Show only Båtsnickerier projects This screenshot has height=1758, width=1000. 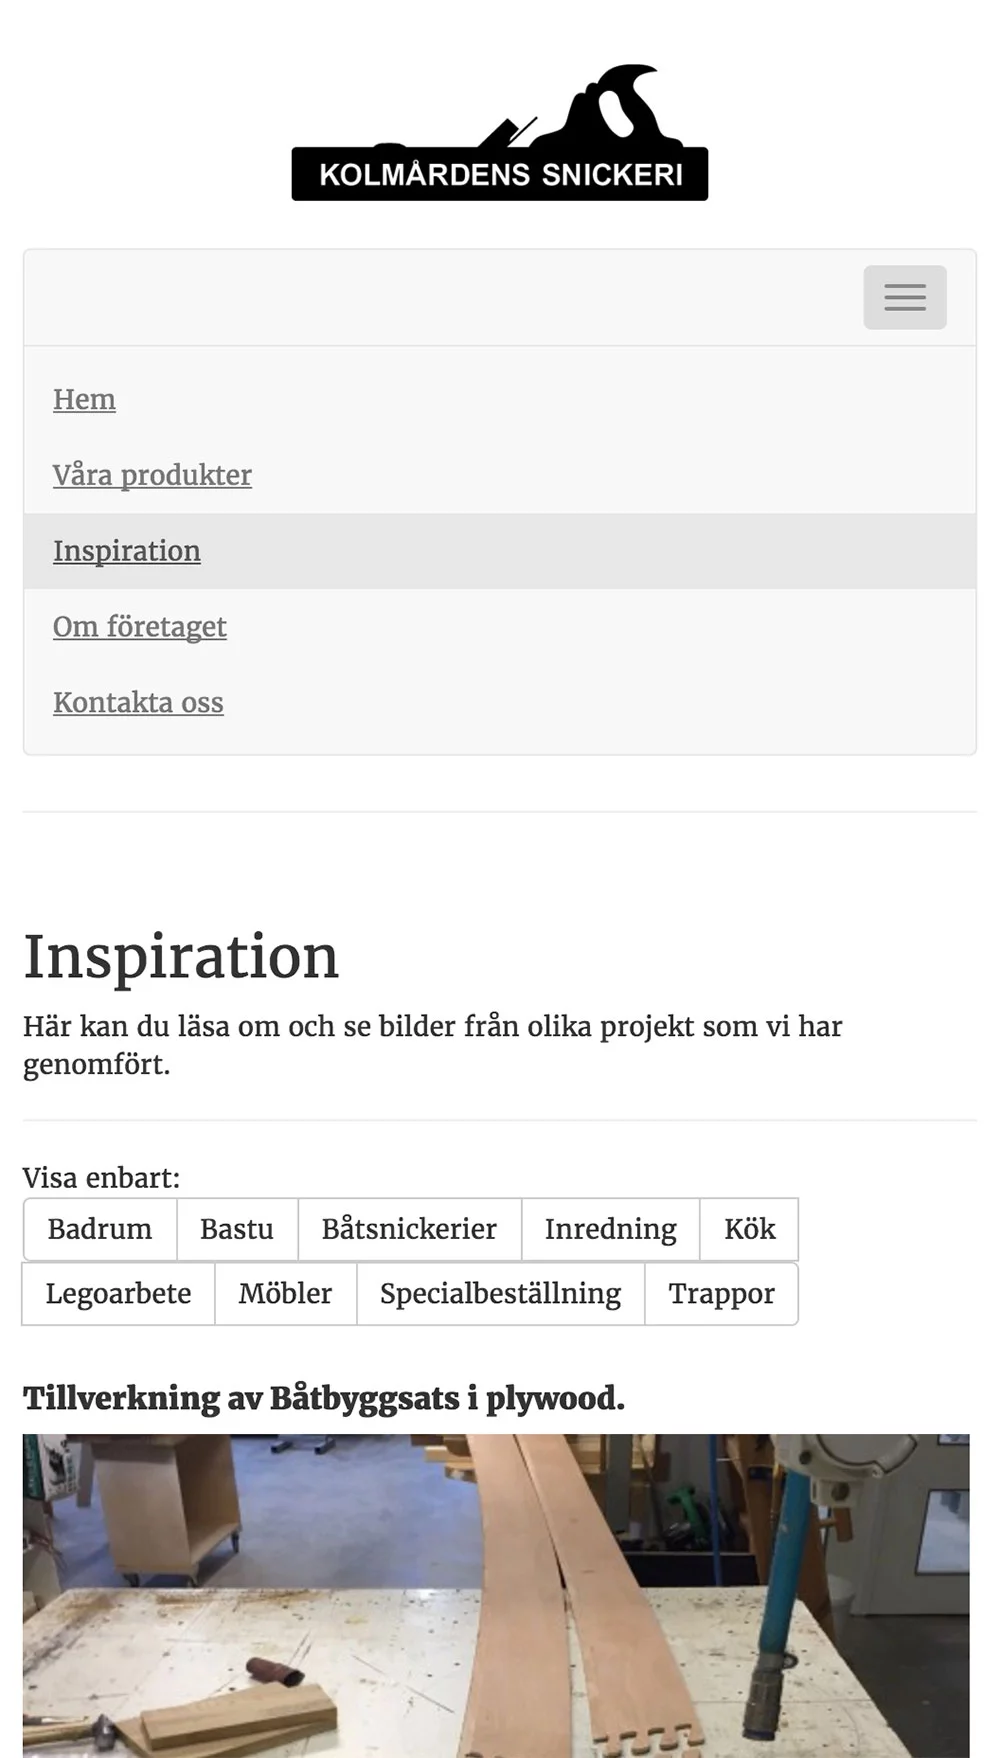point(409,1229)
